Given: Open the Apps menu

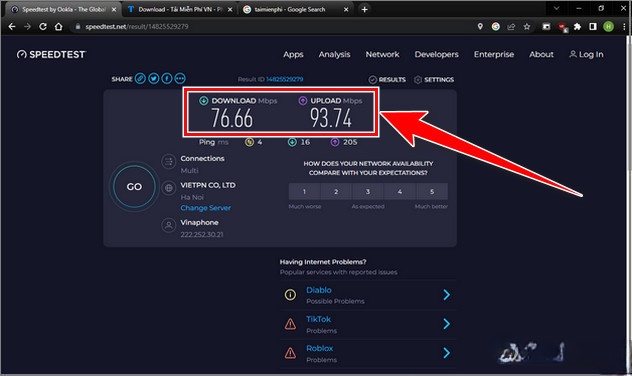Looking at the screenshot, I should coord(293,54).
